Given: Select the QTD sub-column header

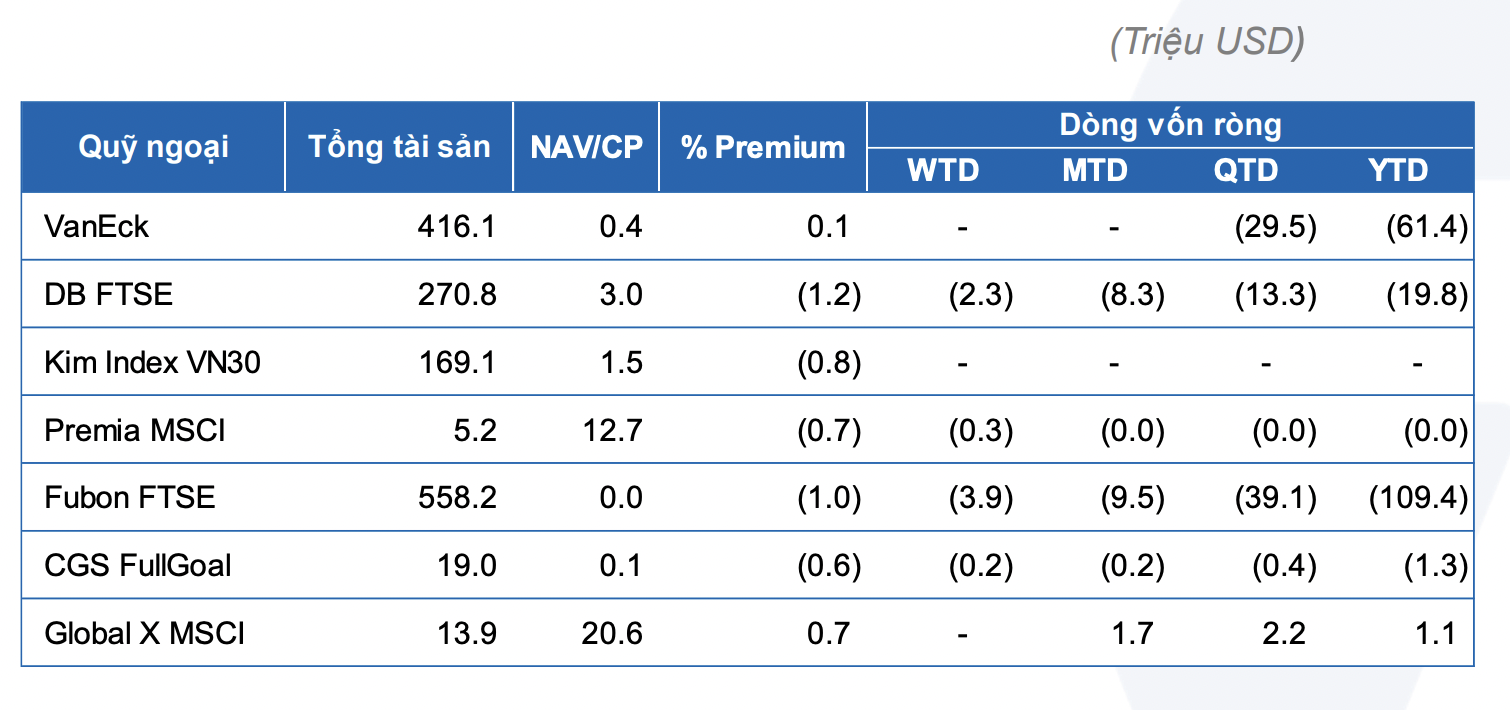Looking at the screenshot, I should click(1246, 171).
